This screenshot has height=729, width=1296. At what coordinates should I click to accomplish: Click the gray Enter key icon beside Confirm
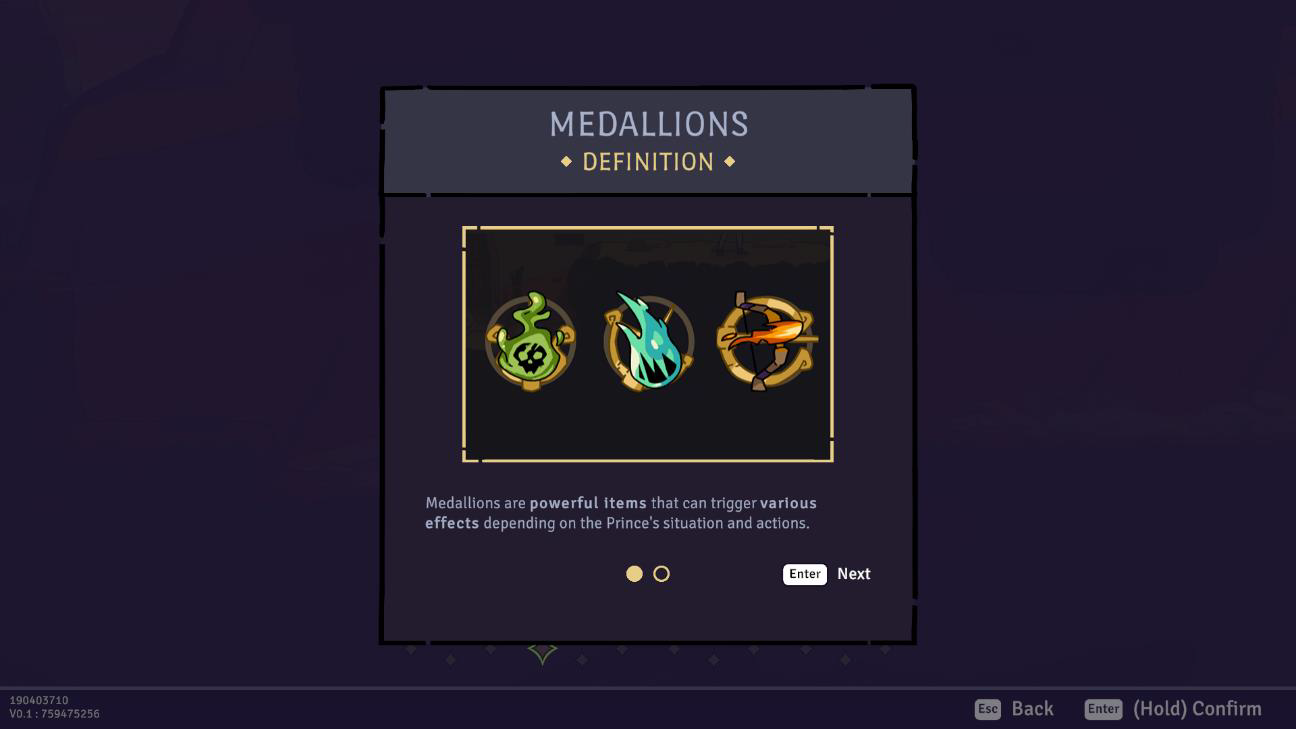[x=1104, y=709]
